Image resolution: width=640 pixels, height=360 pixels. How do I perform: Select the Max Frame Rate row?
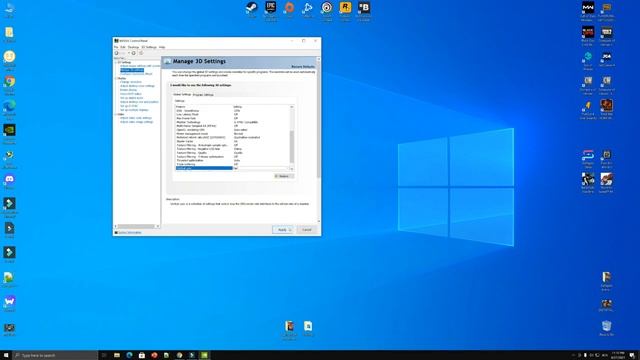[x=233, y=118]
